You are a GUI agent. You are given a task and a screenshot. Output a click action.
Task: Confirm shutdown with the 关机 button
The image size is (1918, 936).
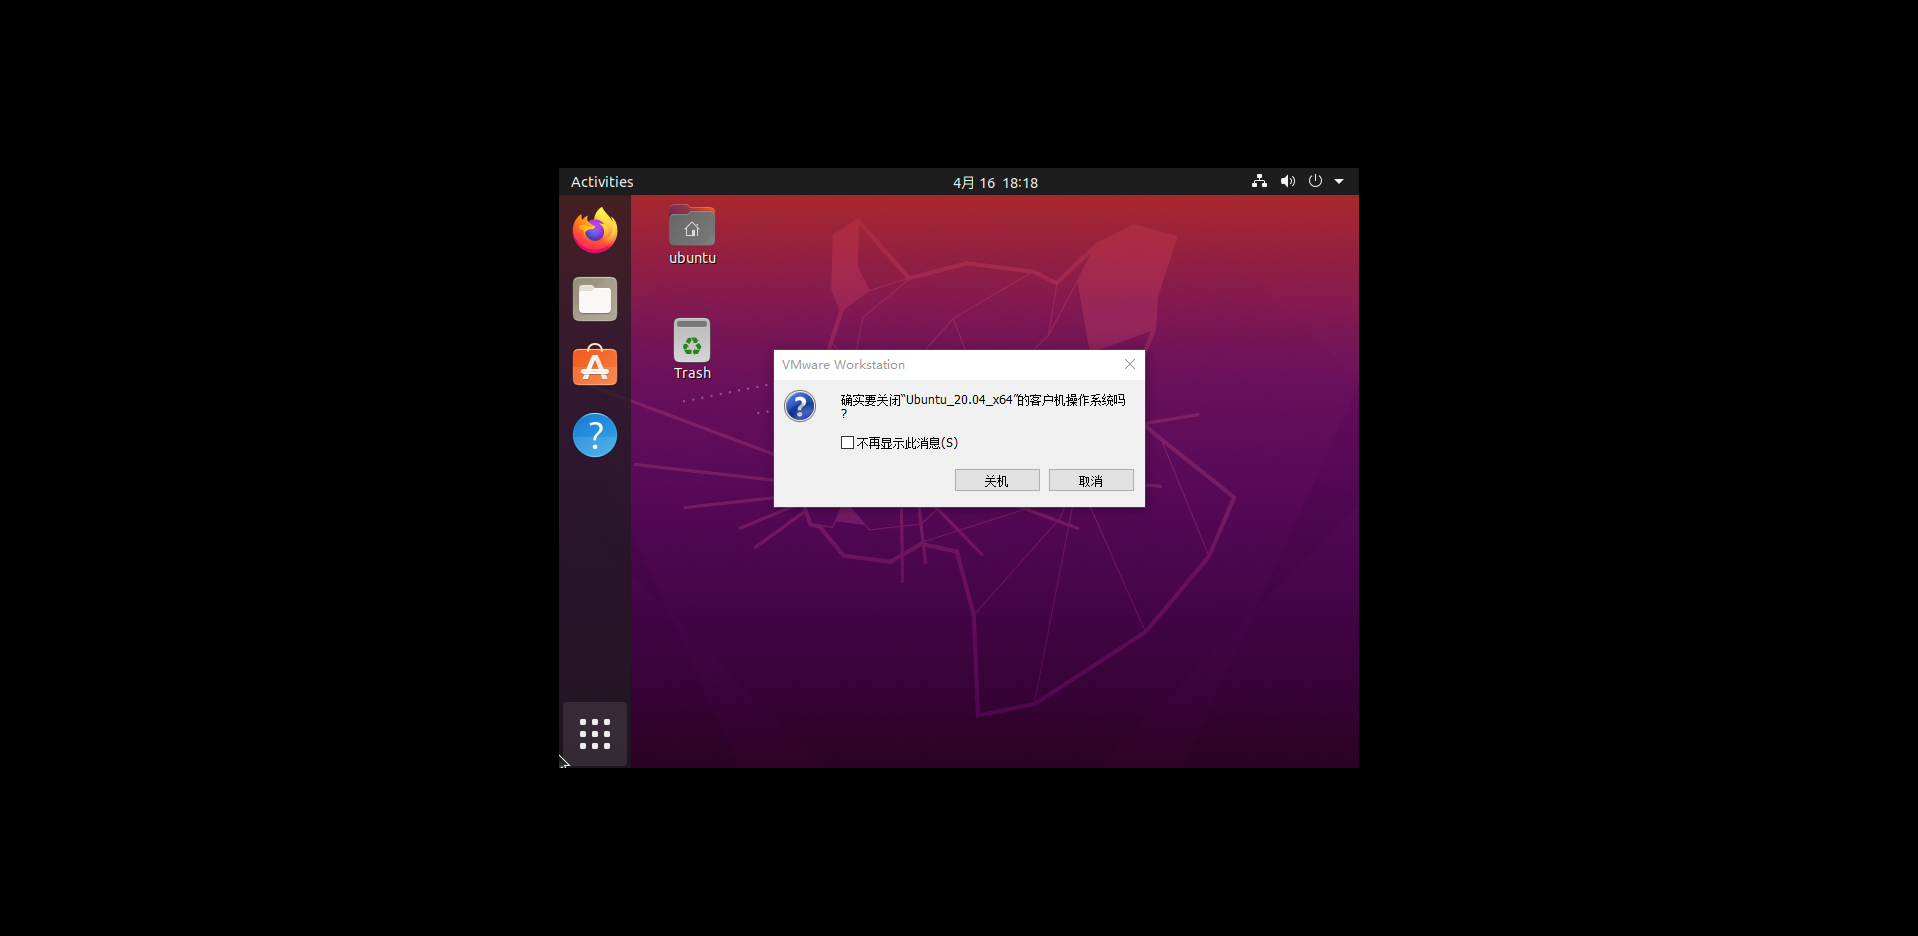pyautogui.click(x=997, y=480)
